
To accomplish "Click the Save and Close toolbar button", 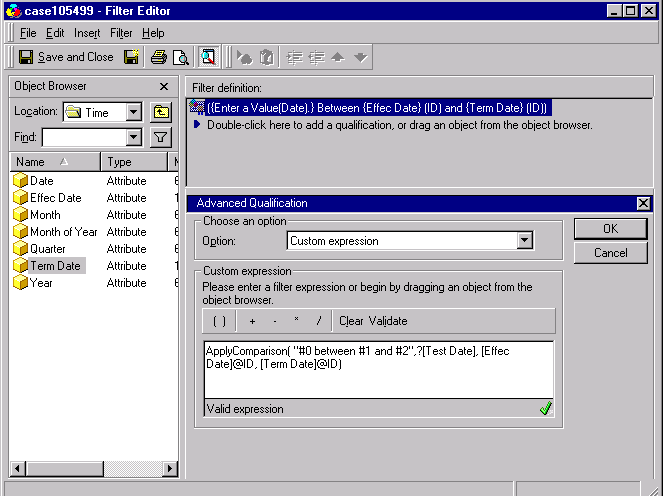I will 66,57.
